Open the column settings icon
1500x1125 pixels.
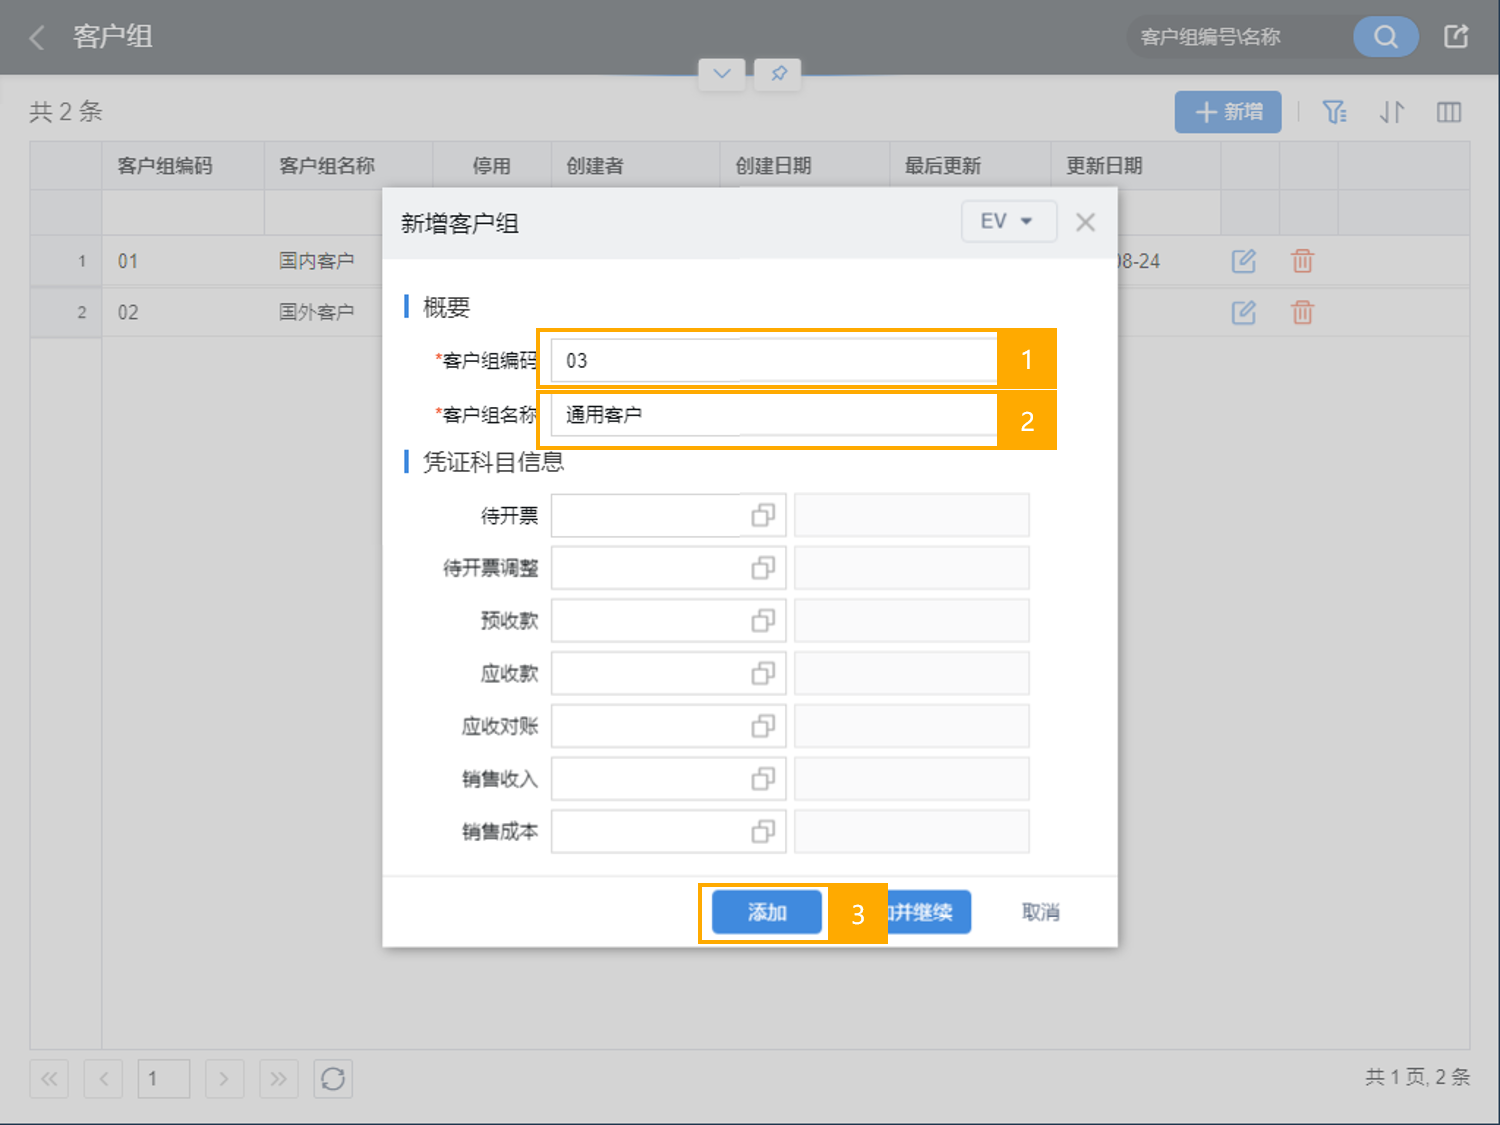[1449, 112]
